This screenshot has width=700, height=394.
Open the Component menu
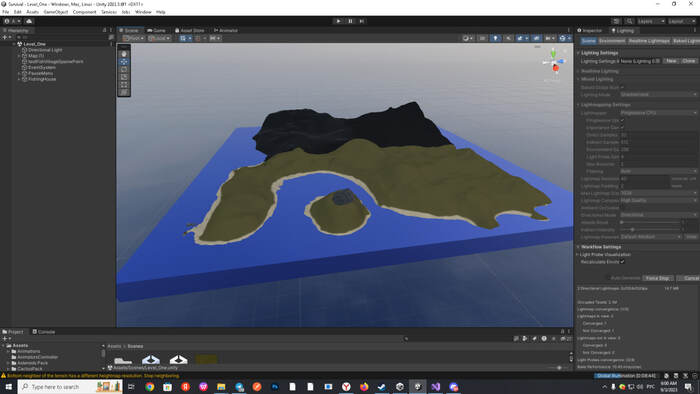(84, 12)
